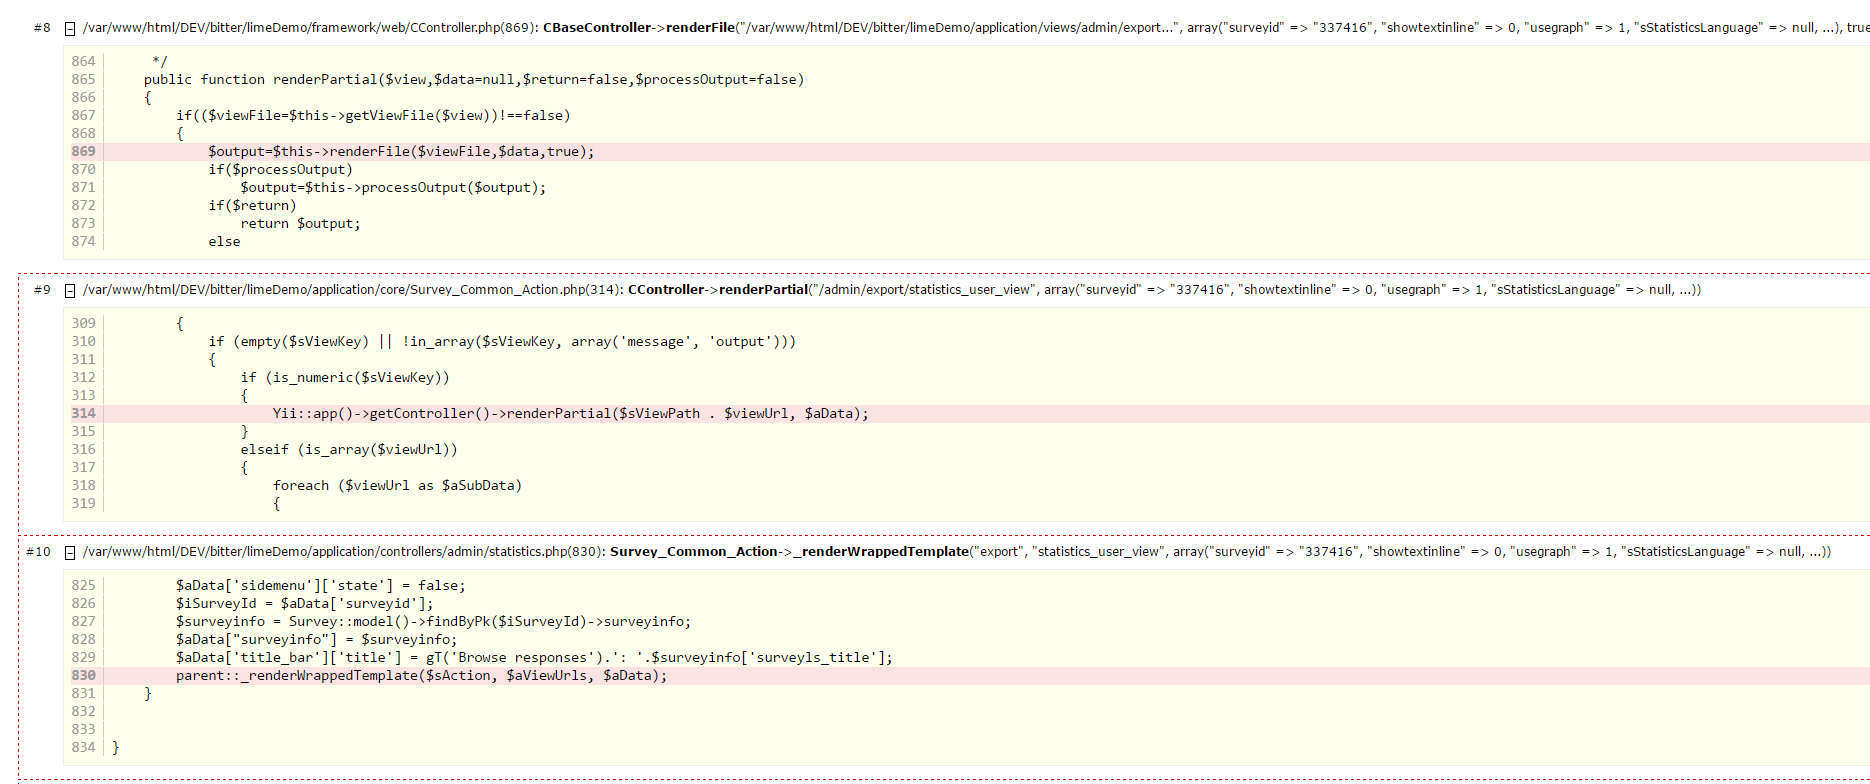Click the #9 stack frame number
1870x784 pixels.
tap(42, 290)
